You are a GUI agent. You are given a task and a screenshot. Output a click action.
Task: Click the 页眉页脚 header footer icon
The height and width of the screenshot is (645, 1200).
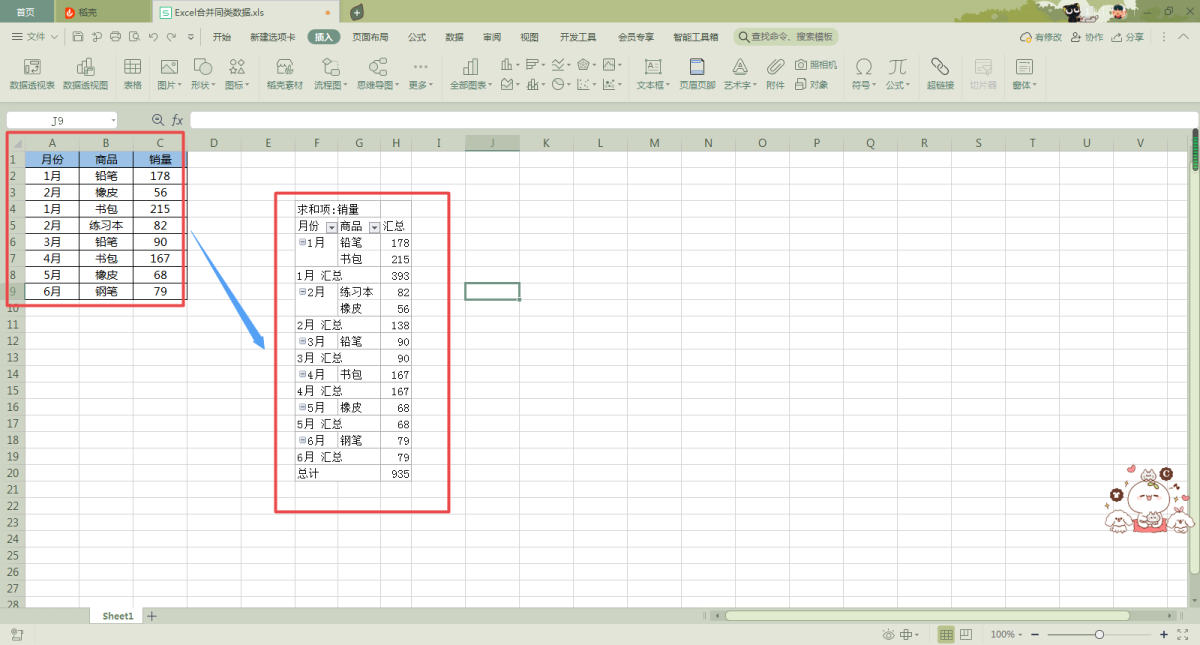pos(697,73)
